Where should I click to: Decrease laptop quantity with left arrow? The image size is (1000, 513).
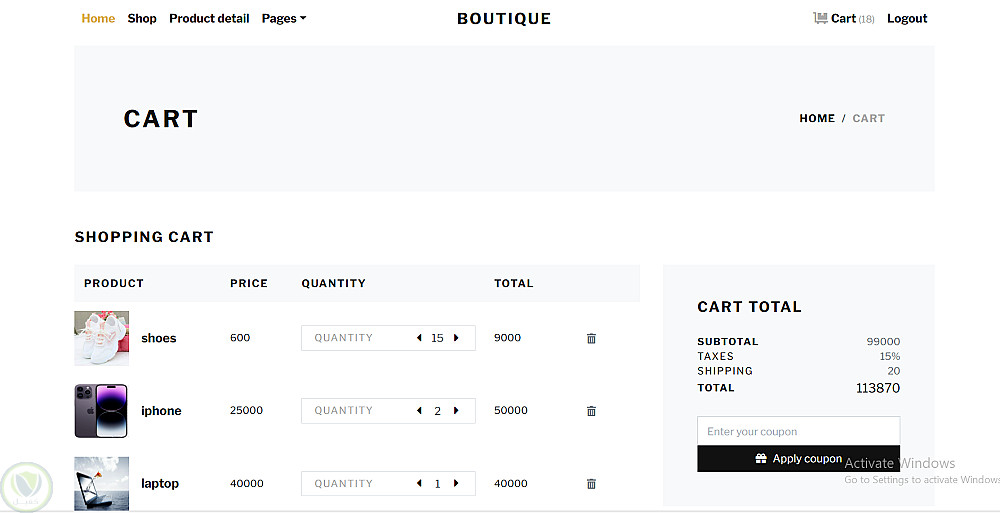tap(419, 484)
